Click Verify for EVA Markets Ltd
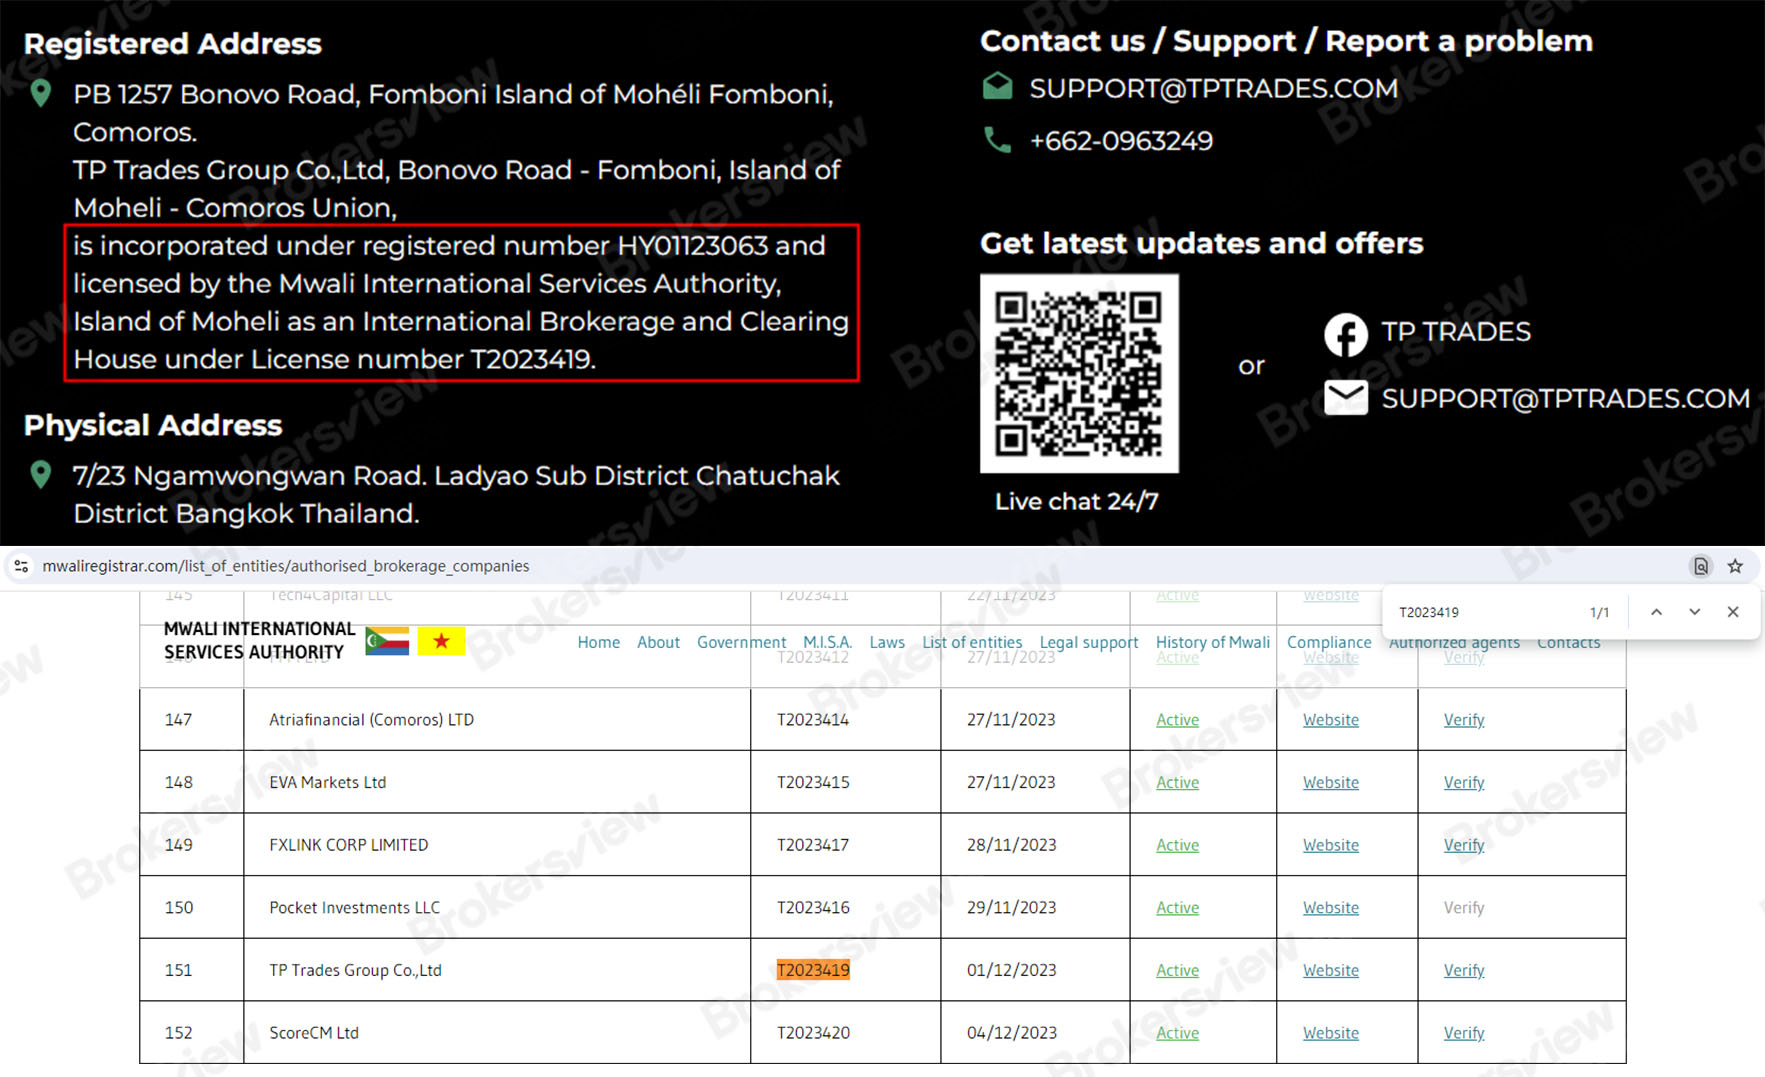 (1464, 782)
